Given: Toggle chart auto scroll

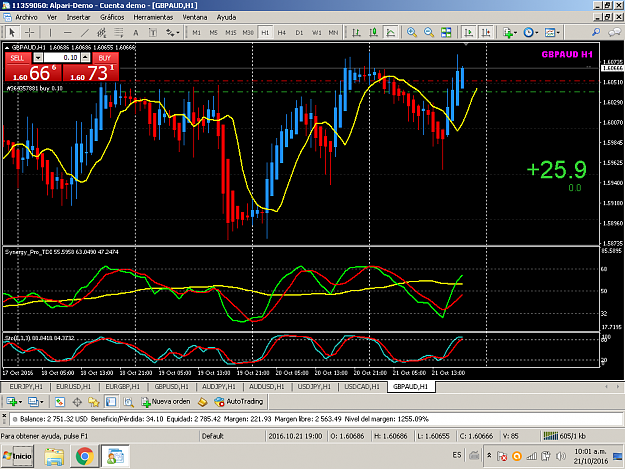Looking at the screenshot, I should (469, 32).
